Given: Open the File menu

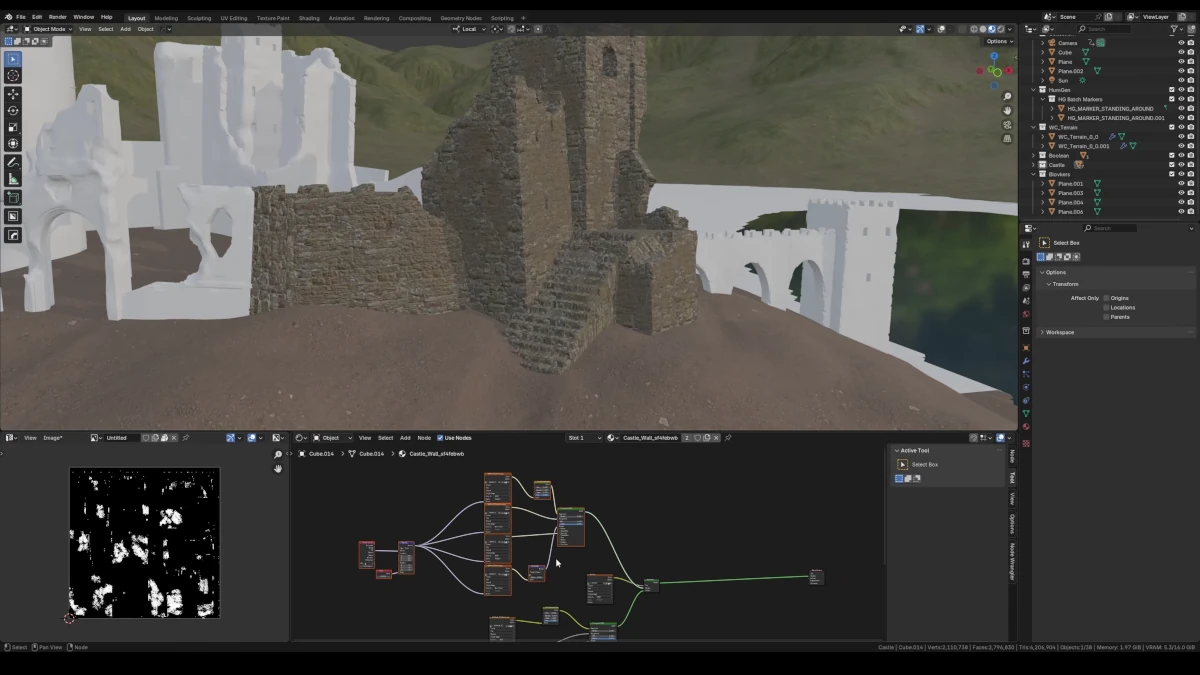Looking at the screenshot, I should 20,17.
